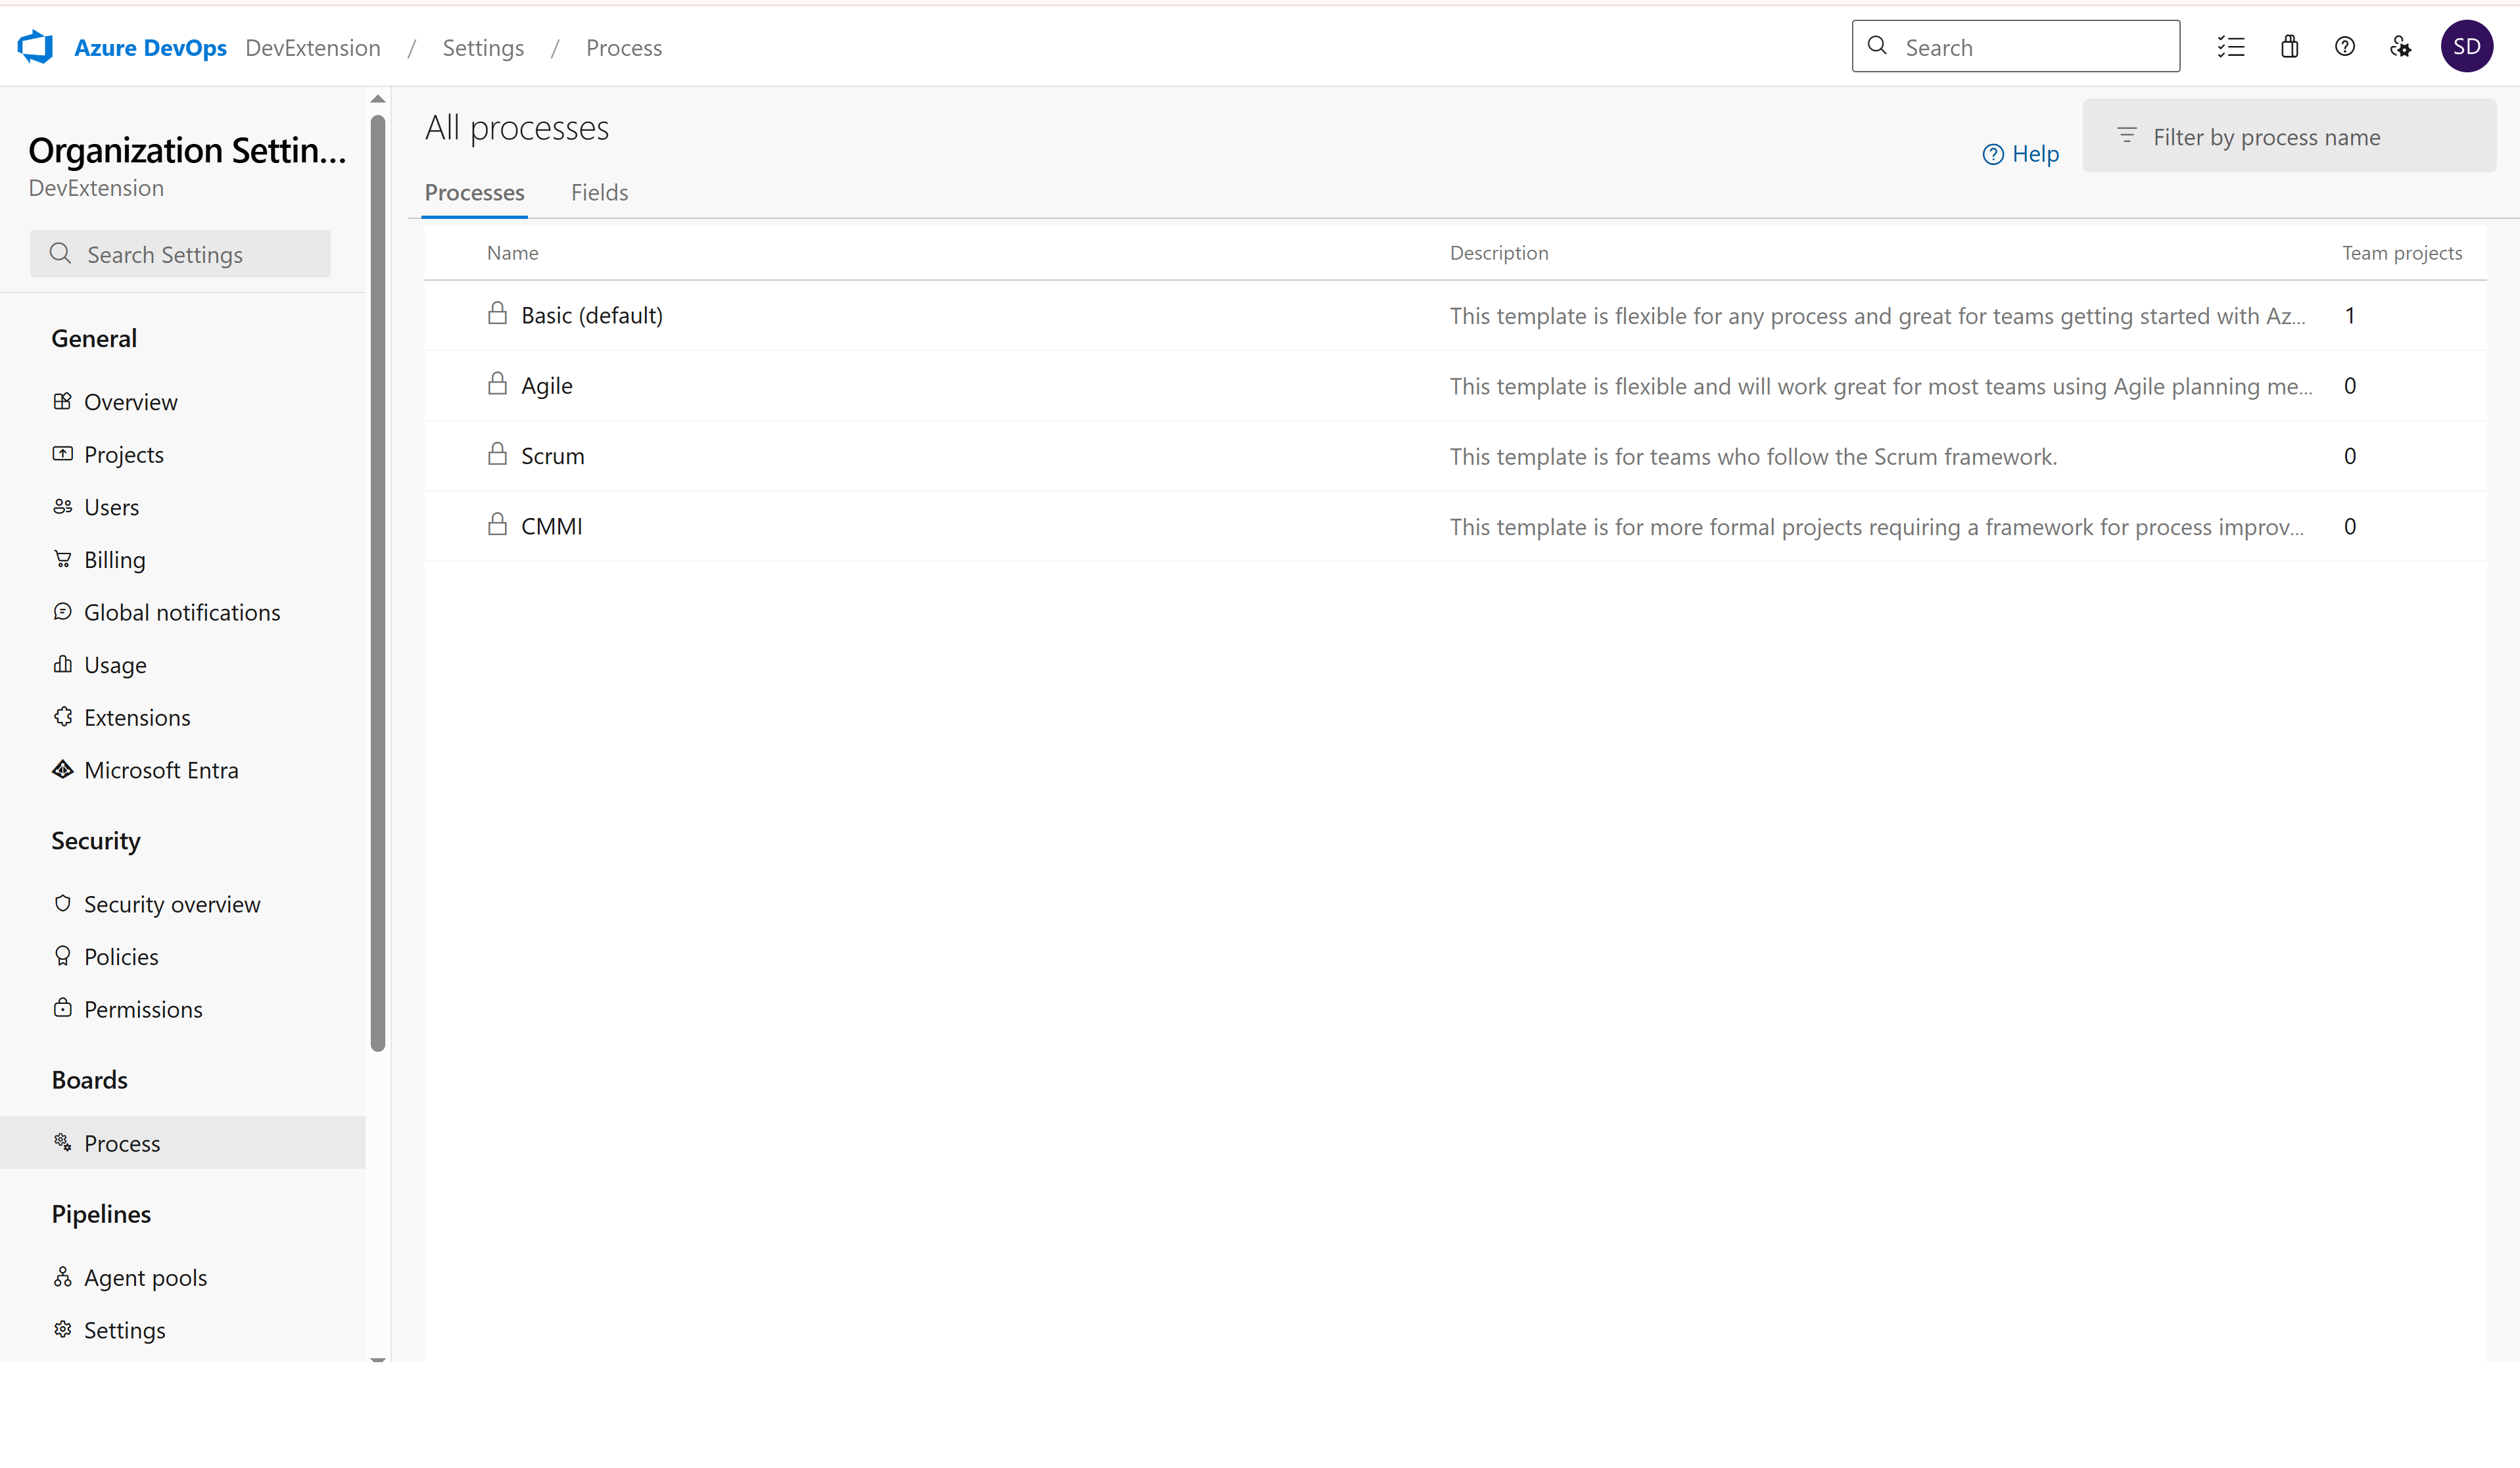Click the help question mark icon in header
The height and width of the screenshot is (1468, 2520).
tap(2345, 47)
